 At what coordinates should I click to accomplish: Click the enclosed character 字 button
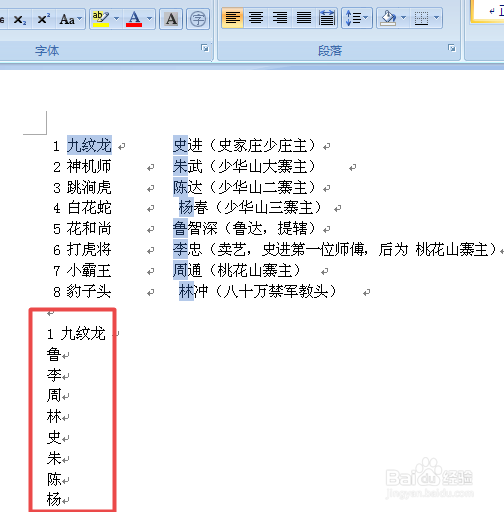pos(198,19)
